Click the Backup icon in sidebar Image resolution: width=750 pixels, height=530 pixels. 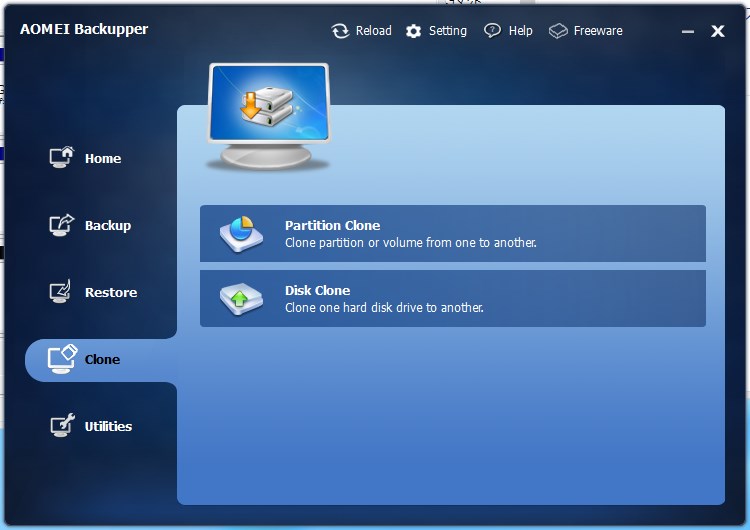(x=62, y=225)
